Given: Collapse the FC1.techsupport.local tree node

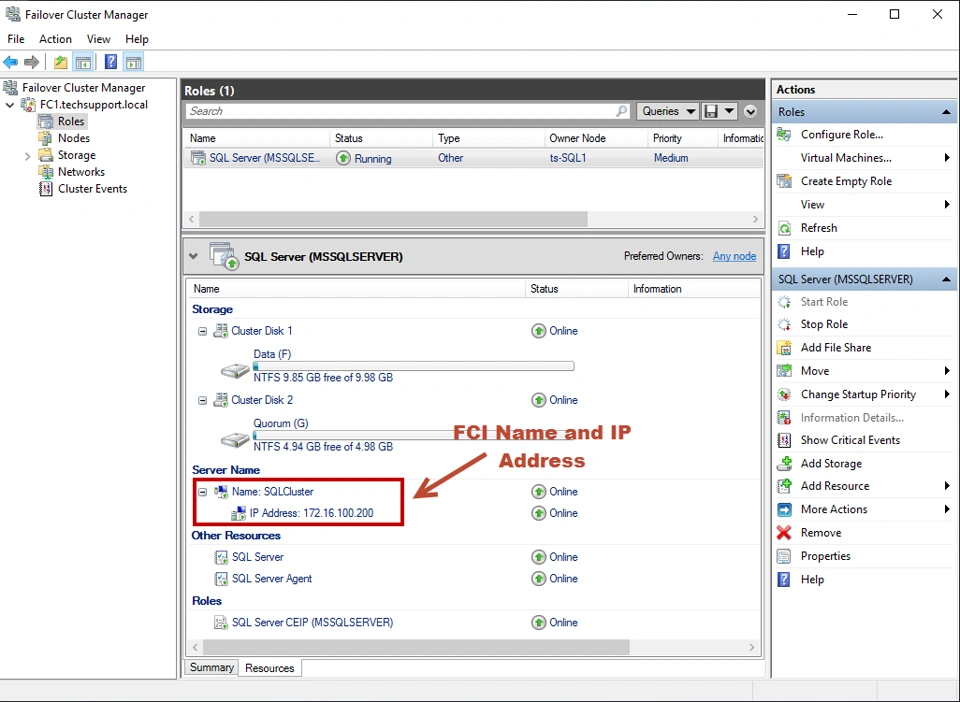Looking at the screenshot, I should point(10,105).
